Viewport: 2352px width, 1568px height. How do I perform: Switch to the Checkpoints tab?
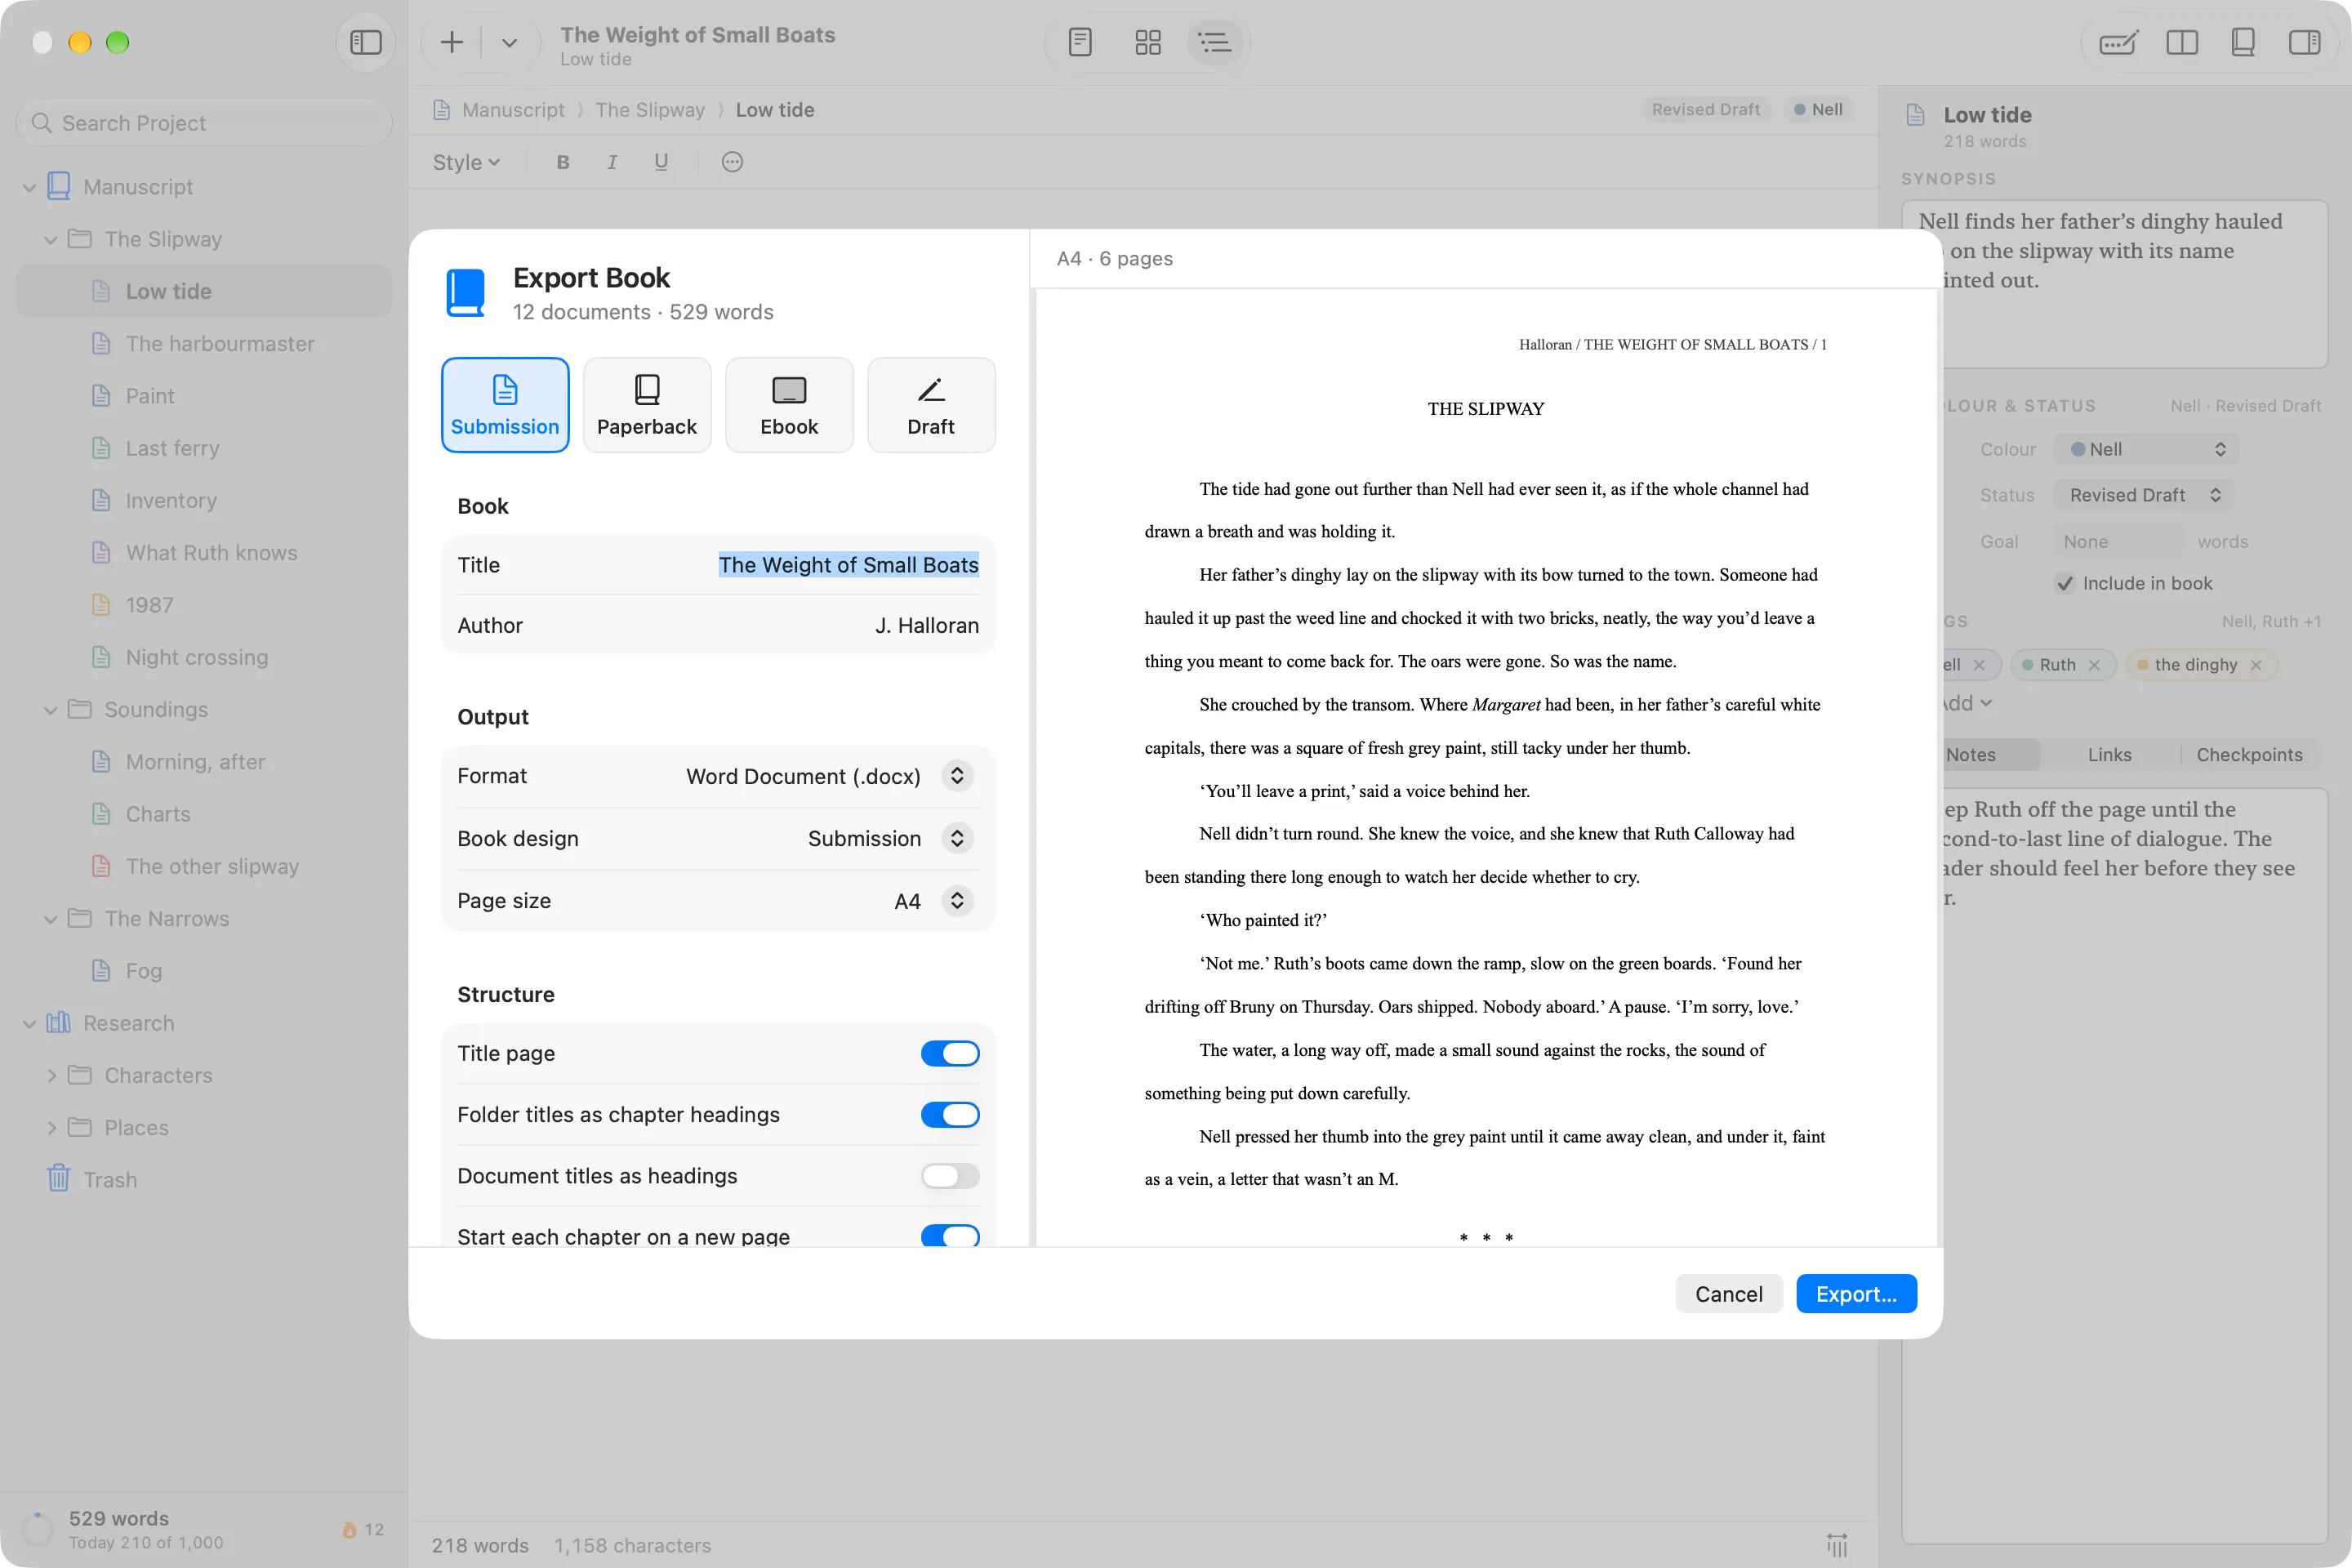[x=2250, y=755]
